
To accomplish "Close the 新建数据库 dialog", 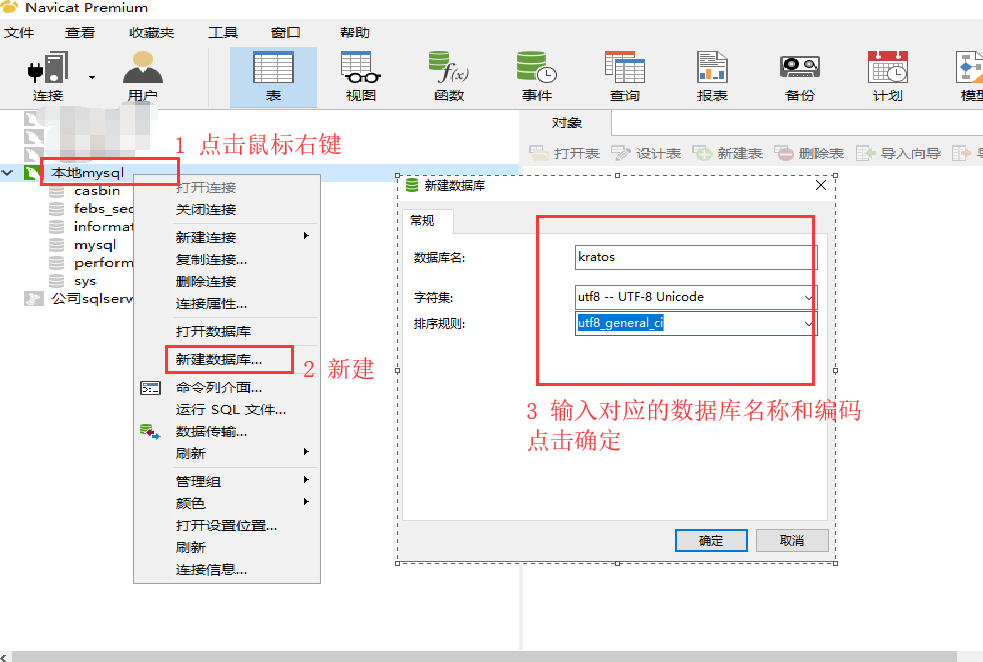I will [821, 186].
